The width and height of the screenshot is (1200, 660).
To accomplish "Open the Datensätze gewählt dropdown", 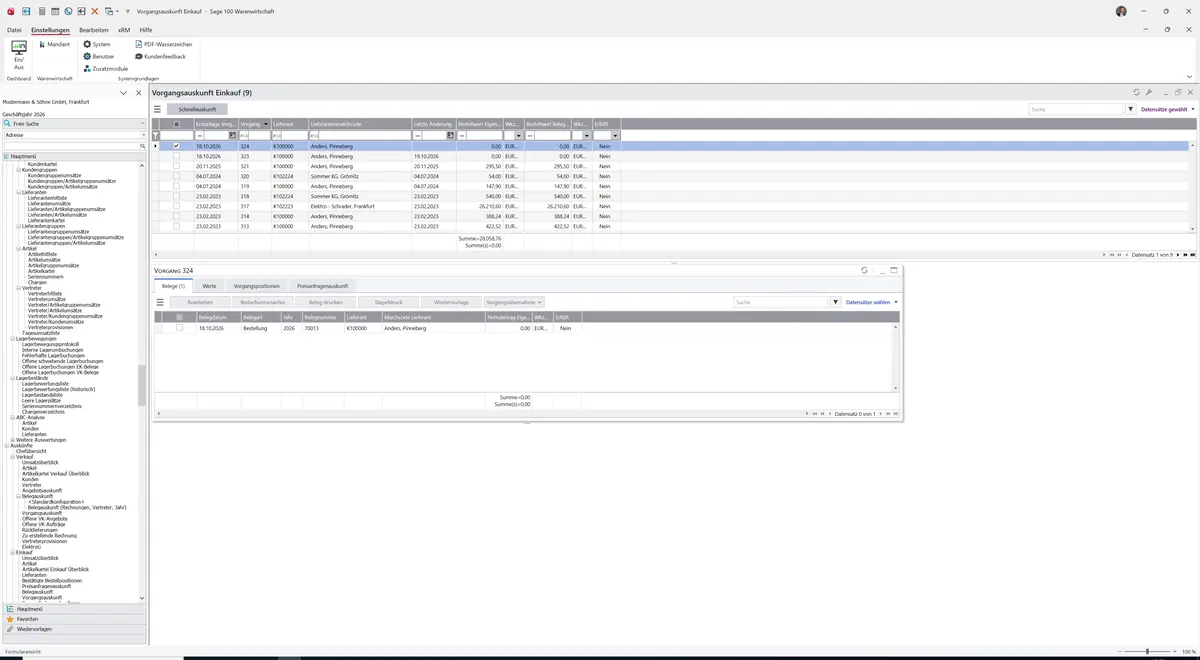I will pos(1167,109).
